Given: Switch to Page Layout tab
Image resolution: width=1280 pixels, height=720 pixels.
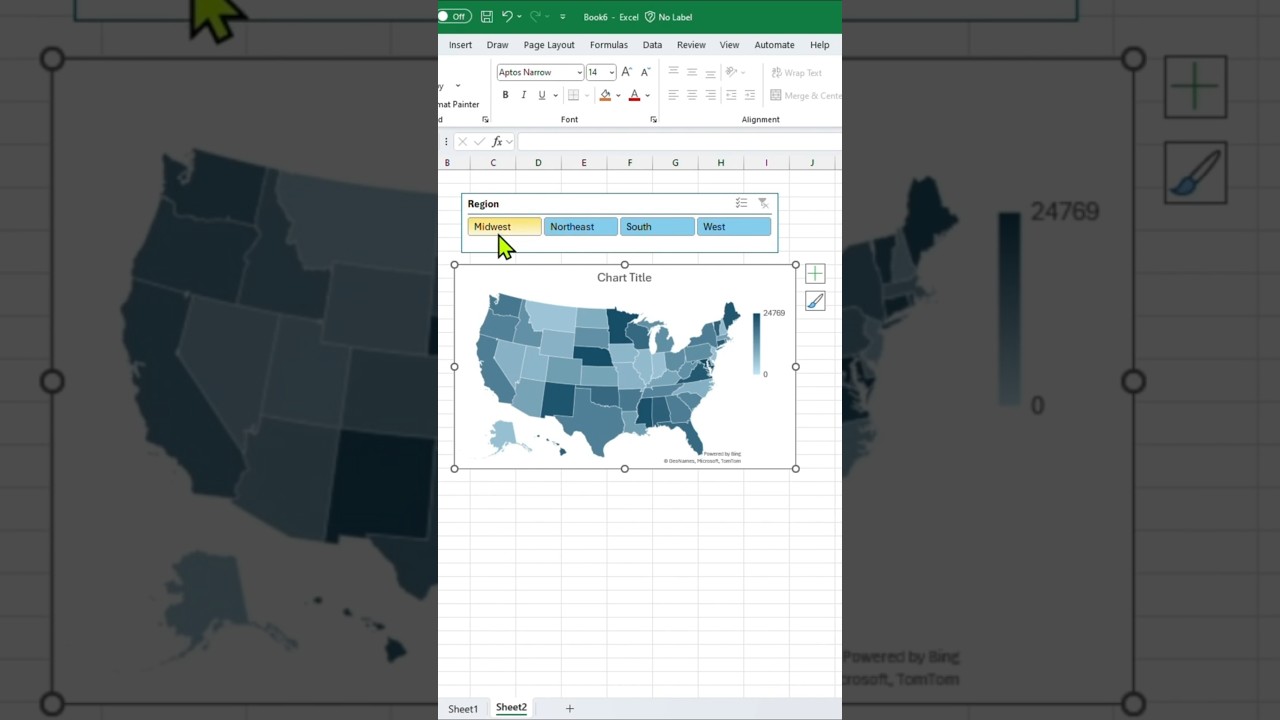Looking at the screenshot, I should coord(549,45).
